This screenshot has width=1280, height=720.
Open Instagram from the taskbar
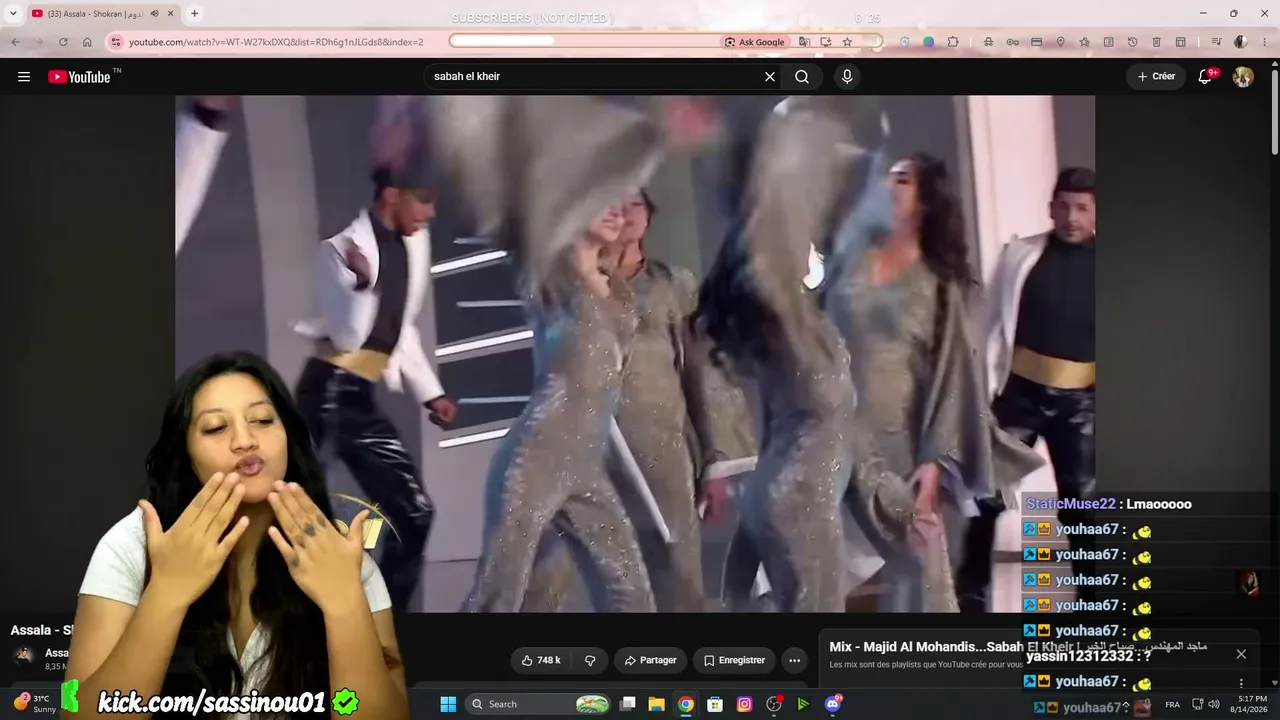coord(744,704)
